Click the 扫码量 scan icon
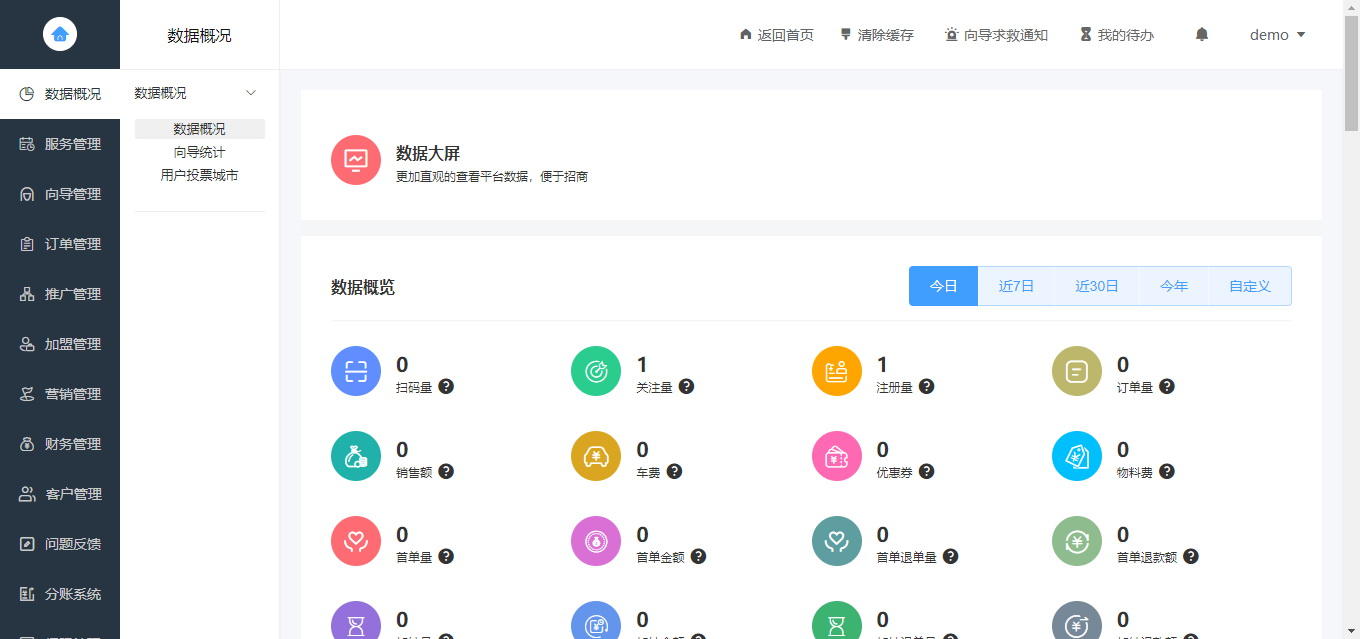Viewport: 1360px width, 639px height. pos(356,371)
